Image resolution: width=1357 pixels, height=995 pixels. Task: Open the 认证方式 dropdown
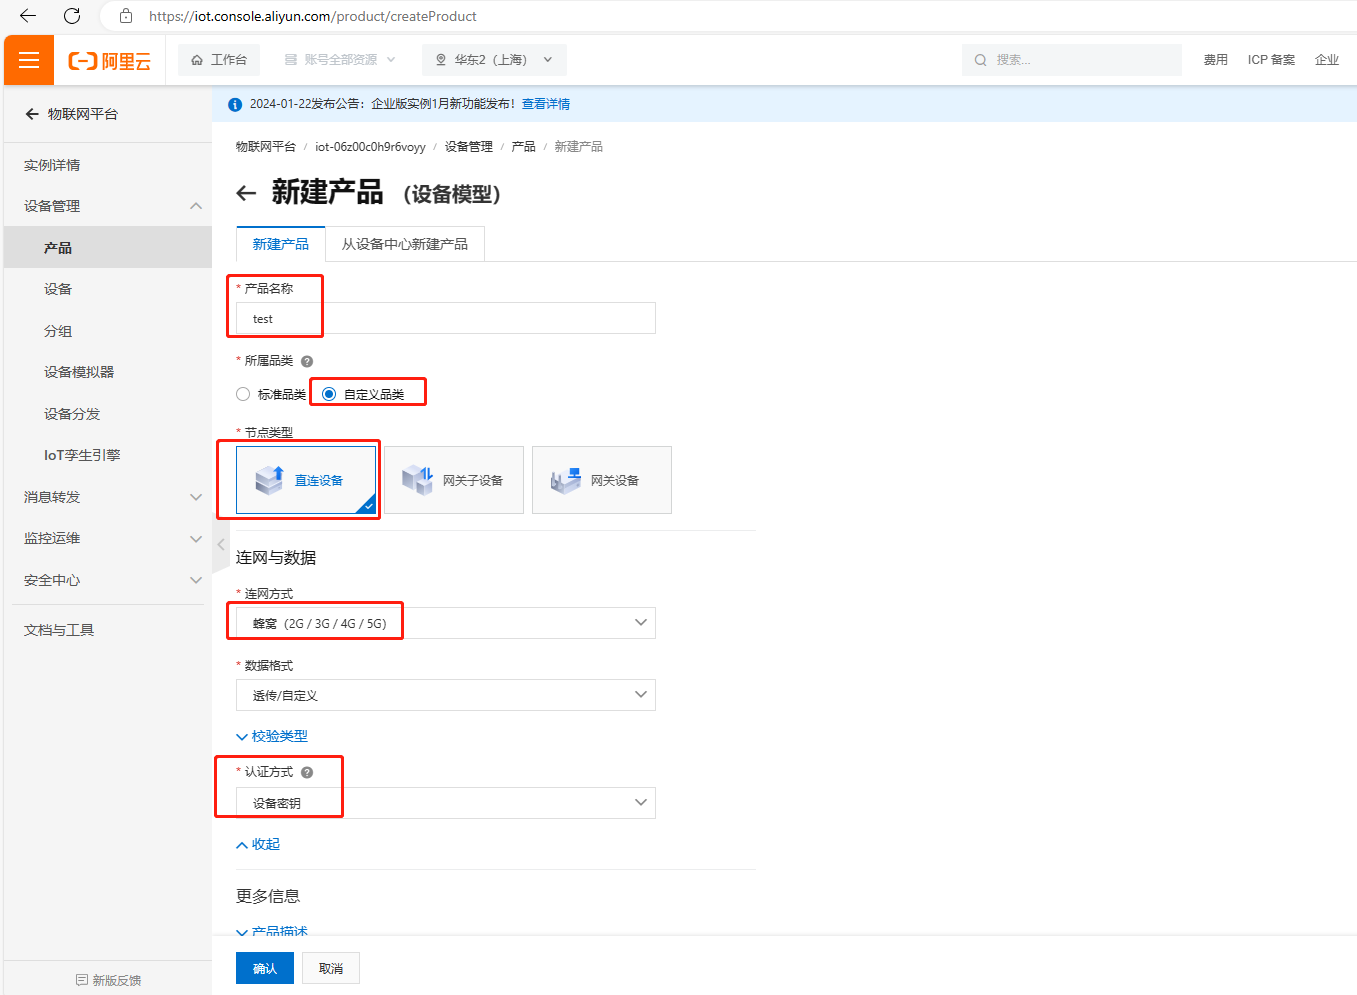446,803
